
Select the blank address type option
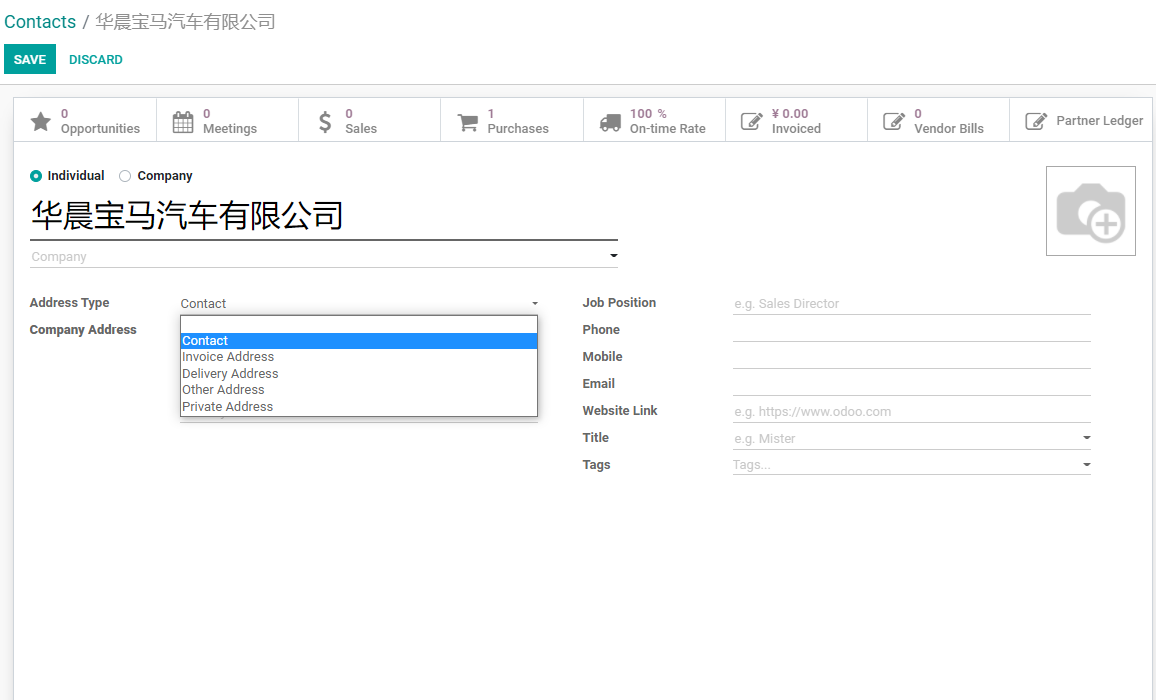pyautogui.click(x=359, y=325)
